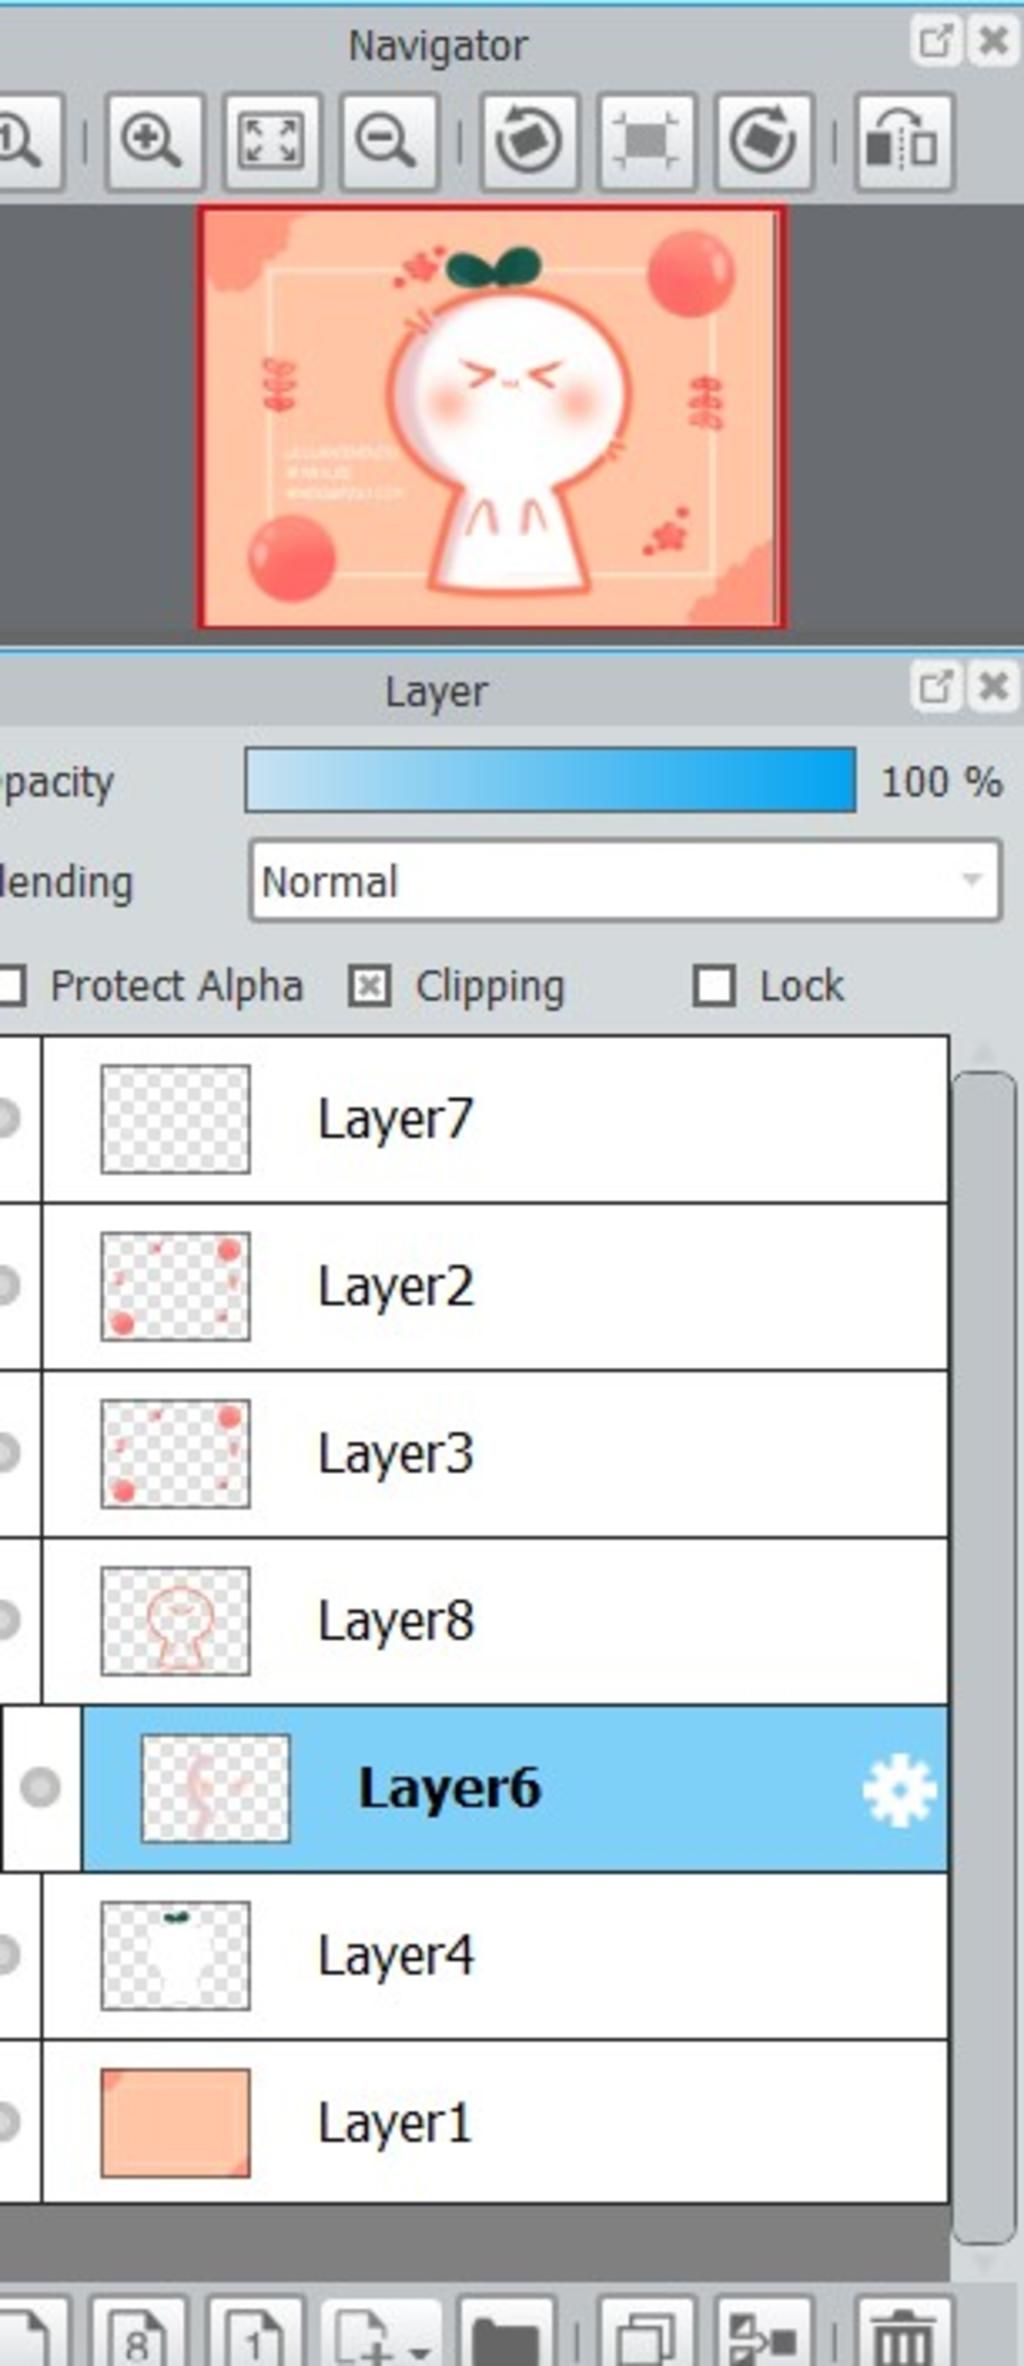The height and width of the screenshot is (2366, 1024).
Task: Enable the Lock checkbox
Action: coord(714,986)
